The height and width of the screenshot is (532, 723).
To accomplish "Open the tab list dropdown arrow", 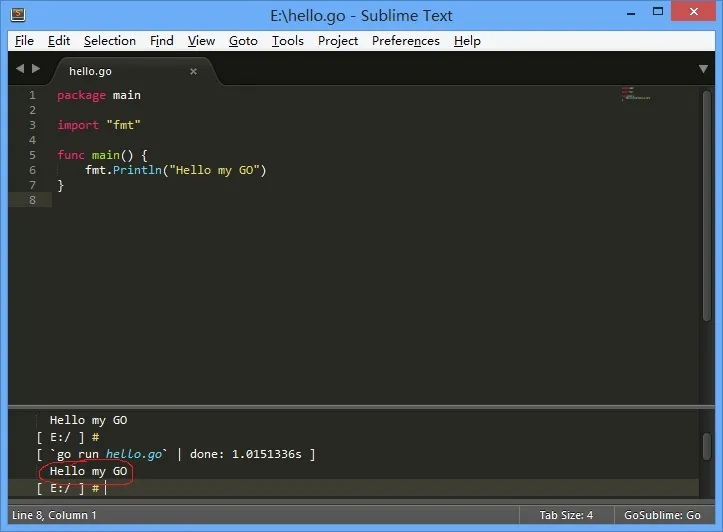I will coord(703,69).
